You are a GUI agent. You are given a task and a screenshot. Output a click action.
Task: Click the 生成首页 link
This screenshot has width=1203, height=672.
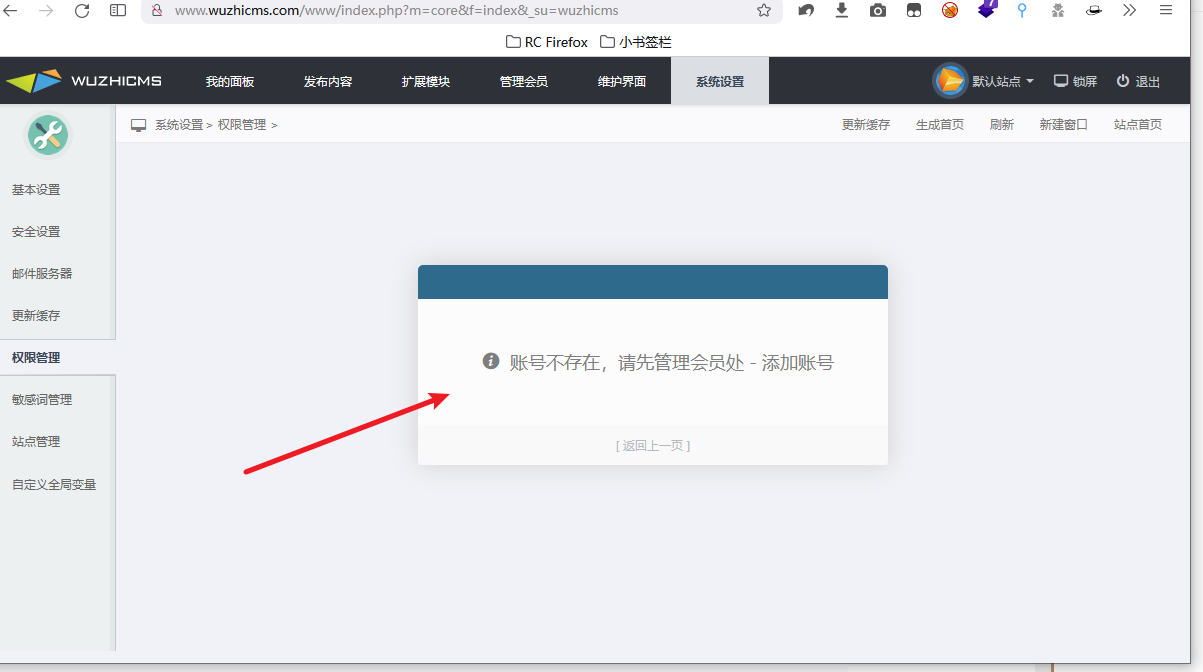point(940,125)
